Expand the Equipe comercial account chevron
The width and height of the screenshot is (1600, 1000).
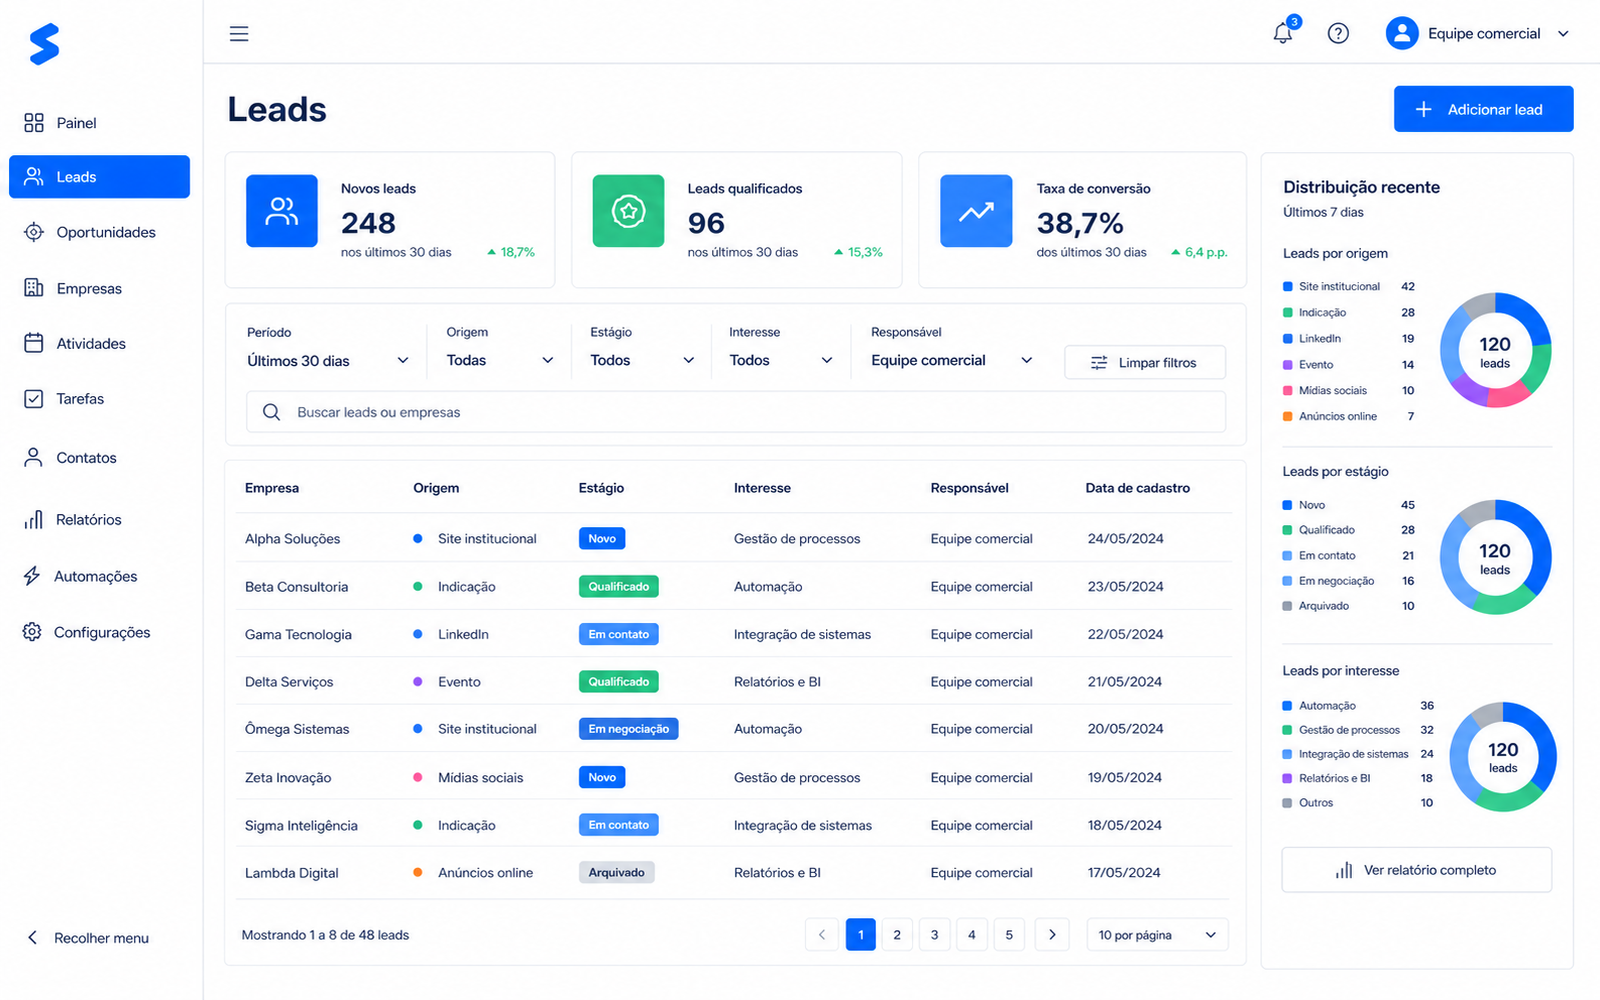(1563, 33)
